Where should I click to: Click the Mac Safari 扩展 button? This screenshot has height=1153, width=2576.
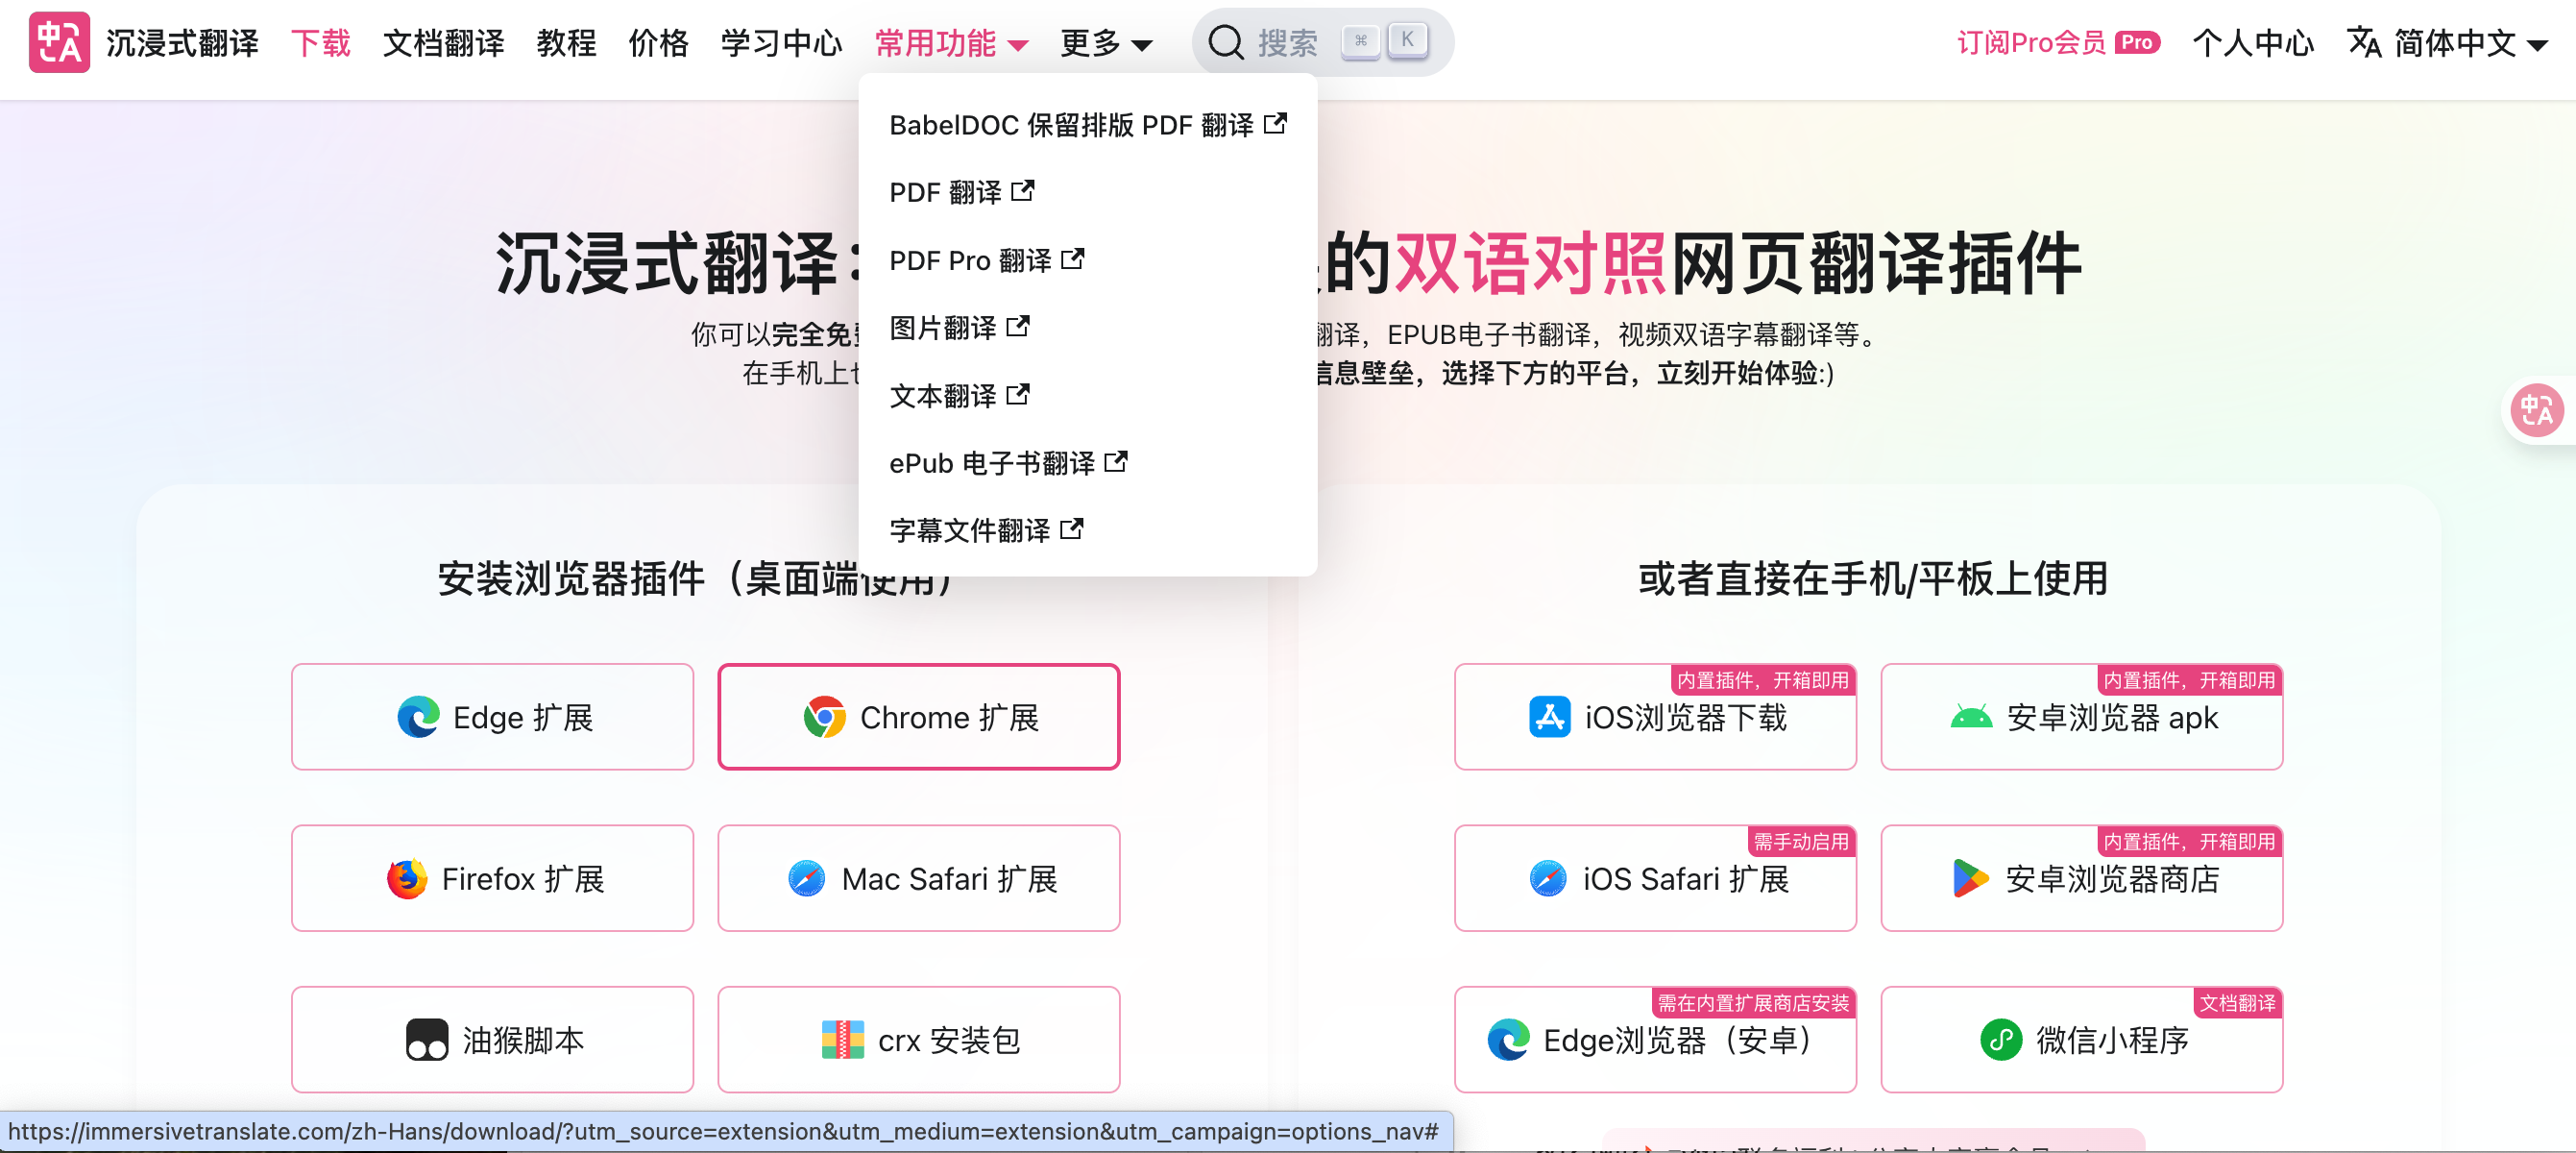click(918, 879)
